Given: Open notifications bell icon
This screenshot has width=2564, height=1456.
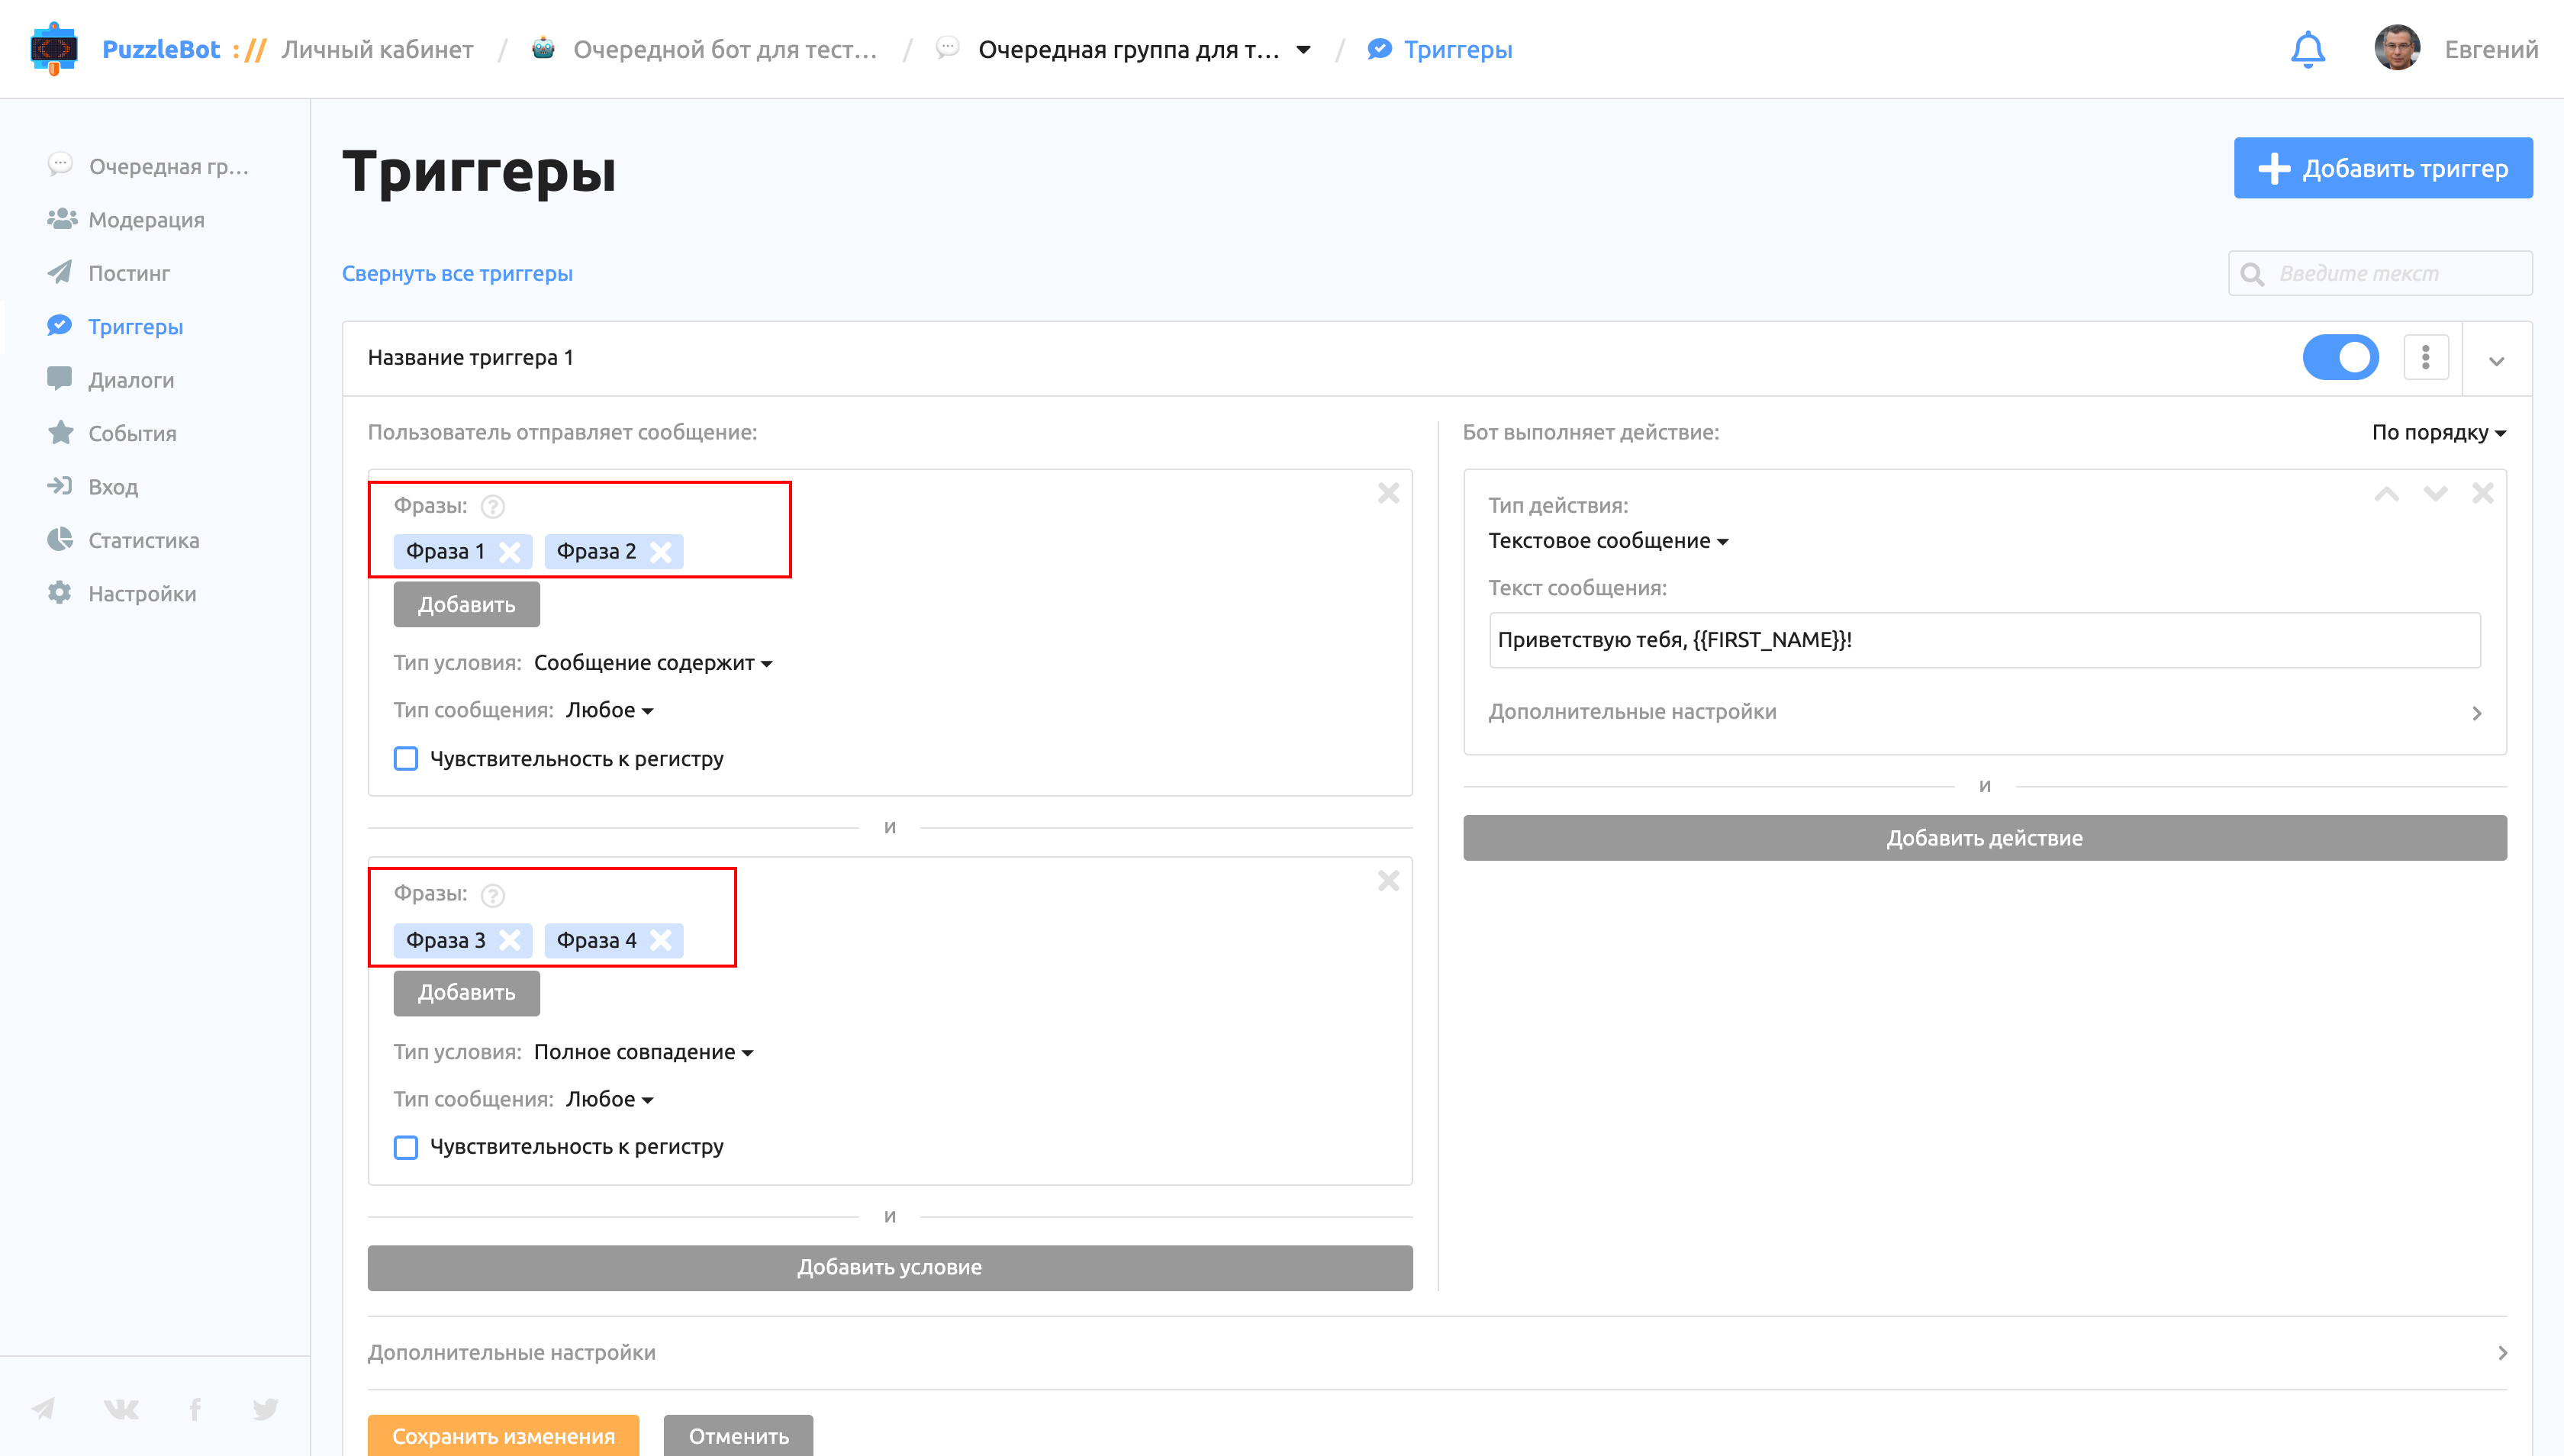Looking at the screenshot, I should [2308, 49].
